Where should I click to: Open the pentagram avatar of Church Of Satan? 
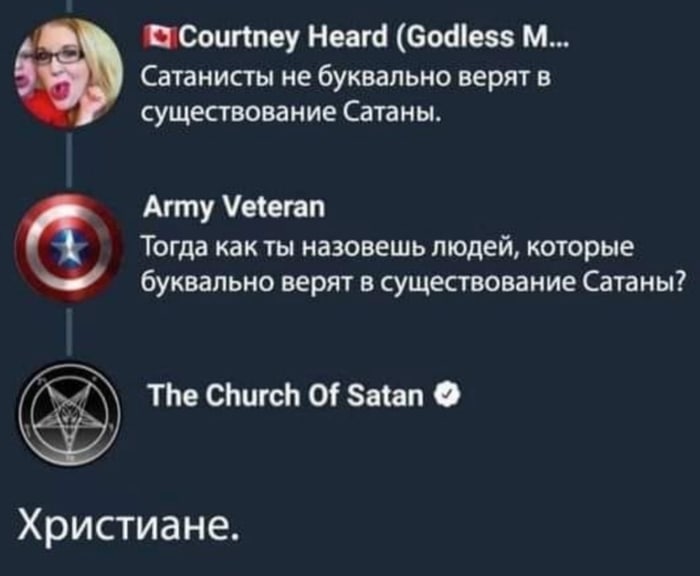[x=69, y=414]
